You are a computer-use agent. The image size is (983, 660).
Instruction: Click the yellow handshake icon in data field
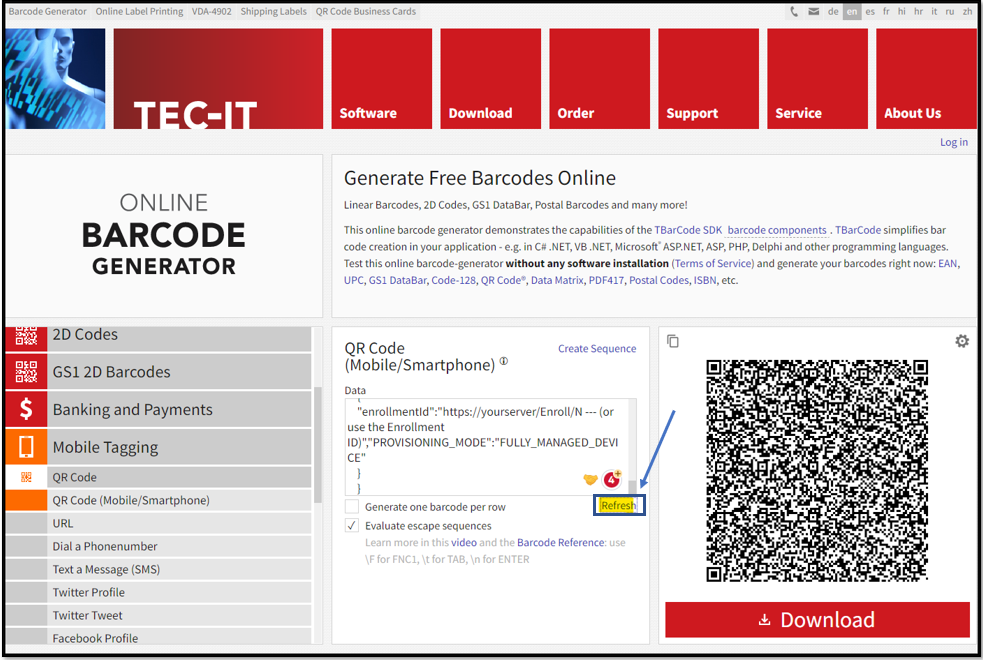click(590, 479)
